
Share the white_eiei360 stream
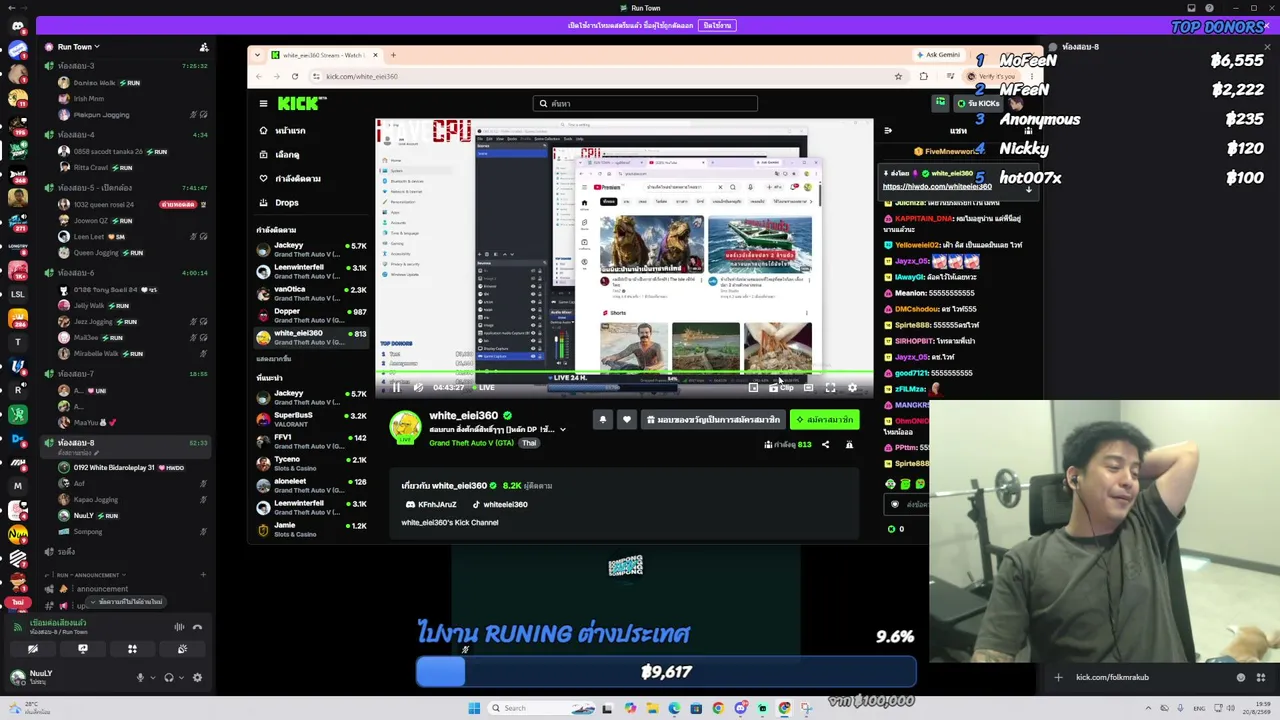pyautogui.click(x=825, y=445)
